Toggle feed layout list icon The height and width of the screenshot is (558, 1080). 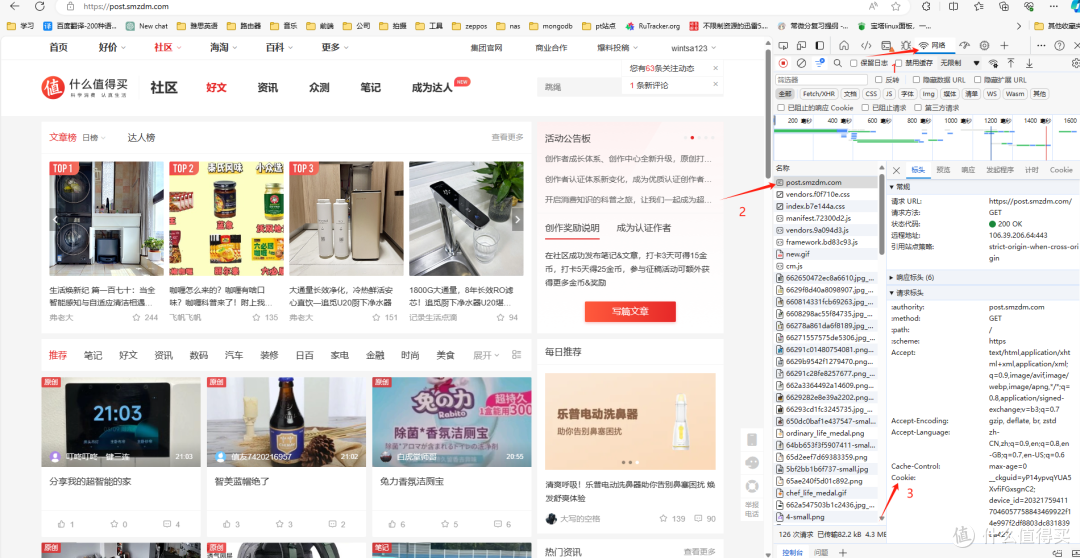(x=517, y=355)
